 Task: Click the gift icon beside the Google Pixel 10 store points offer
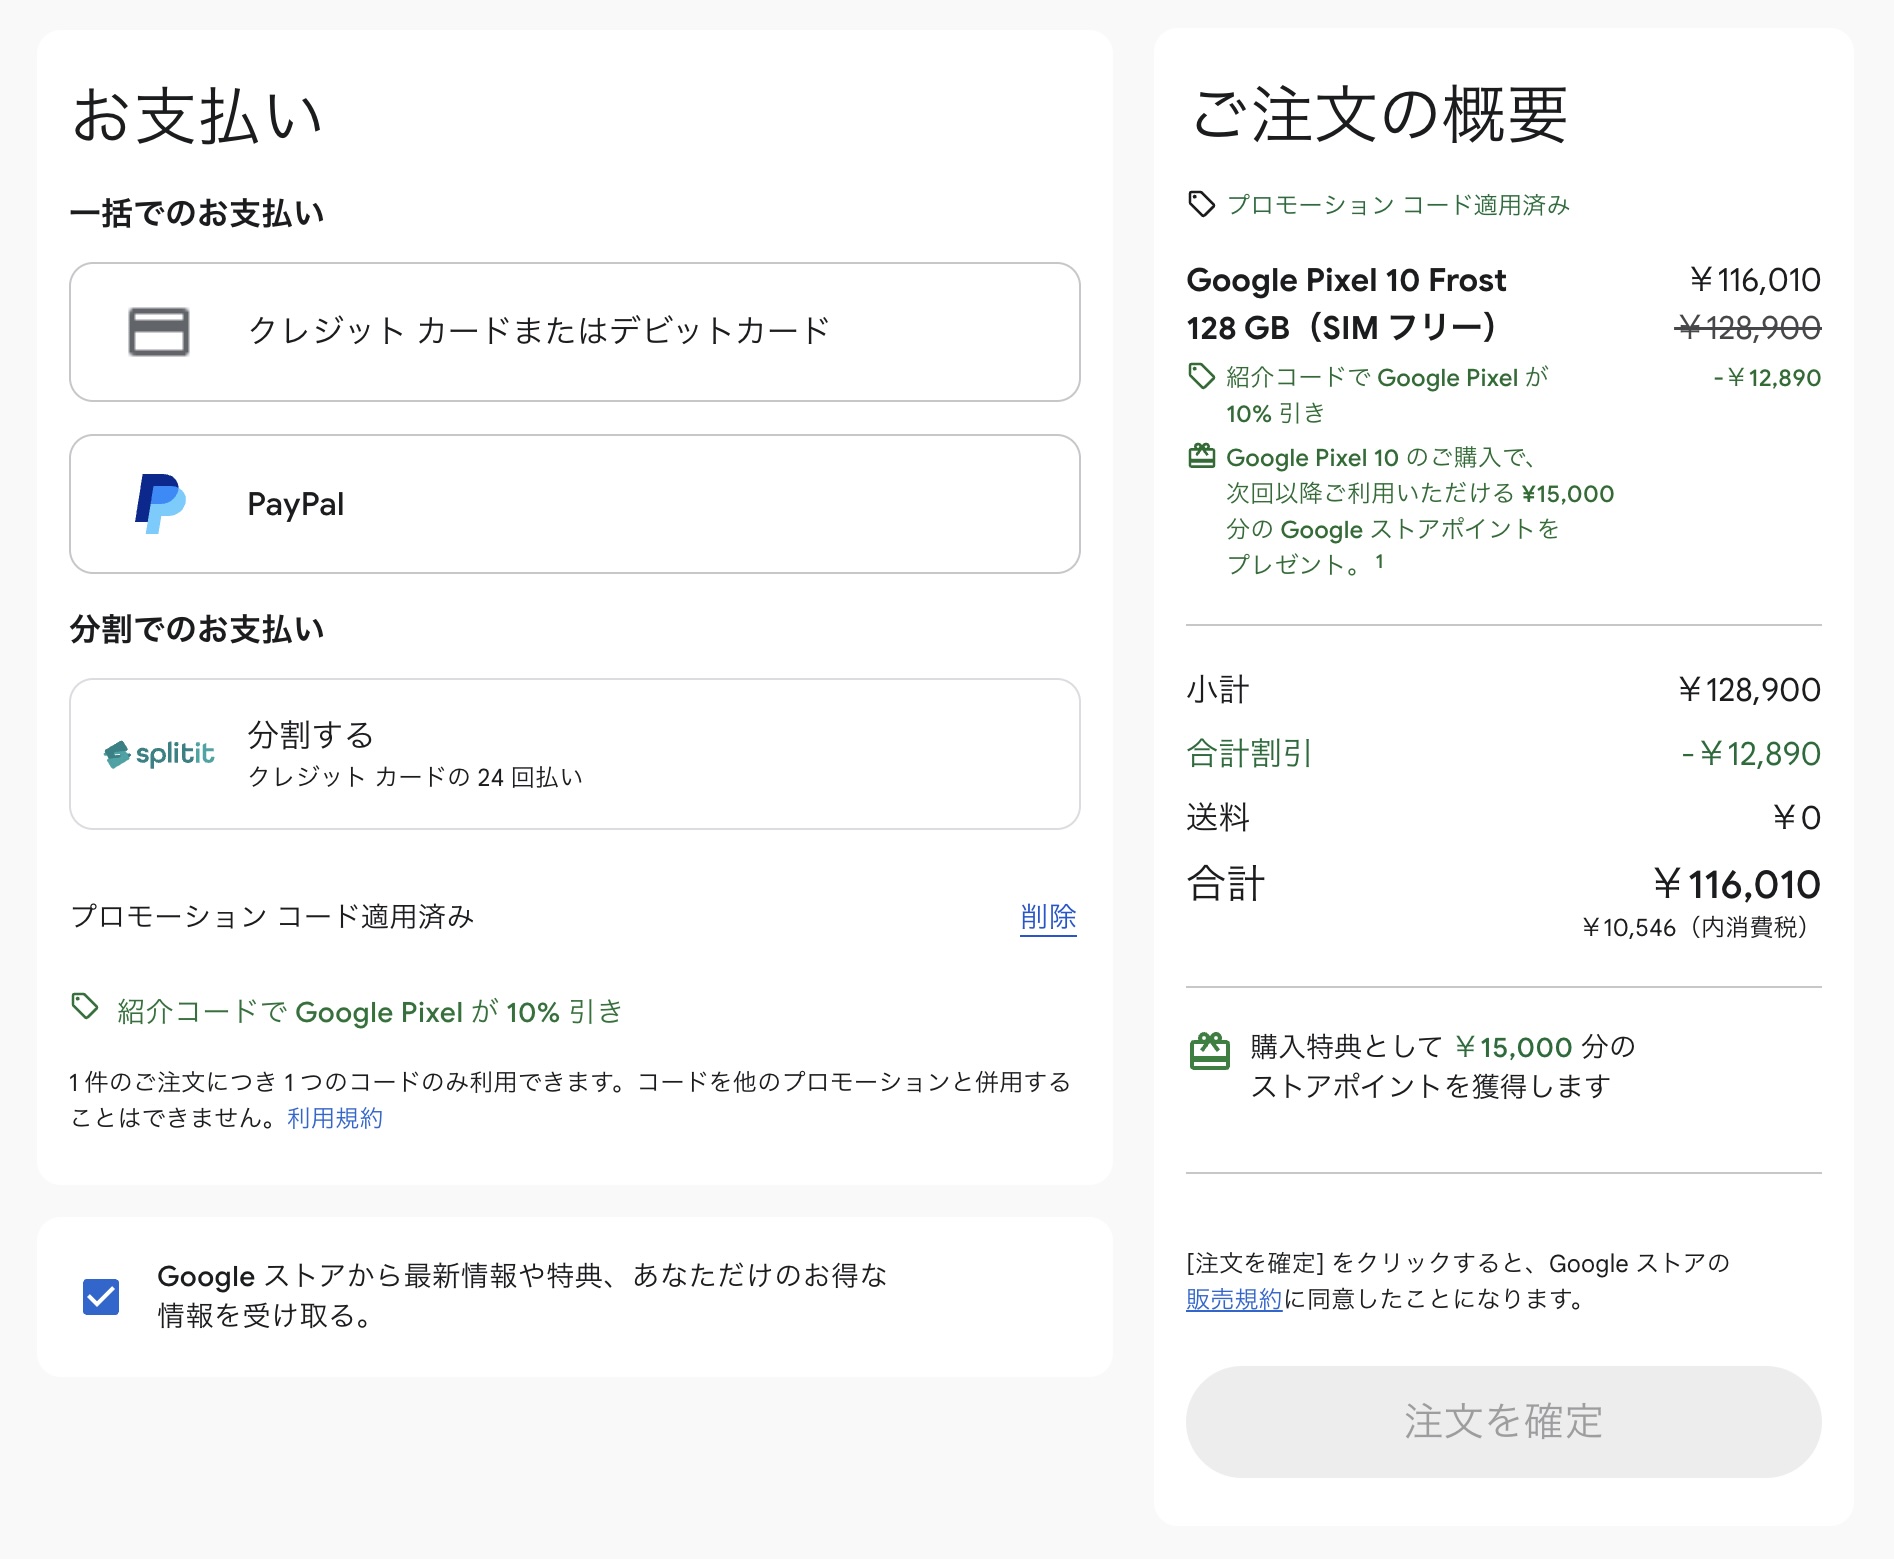click(1201, 457)
